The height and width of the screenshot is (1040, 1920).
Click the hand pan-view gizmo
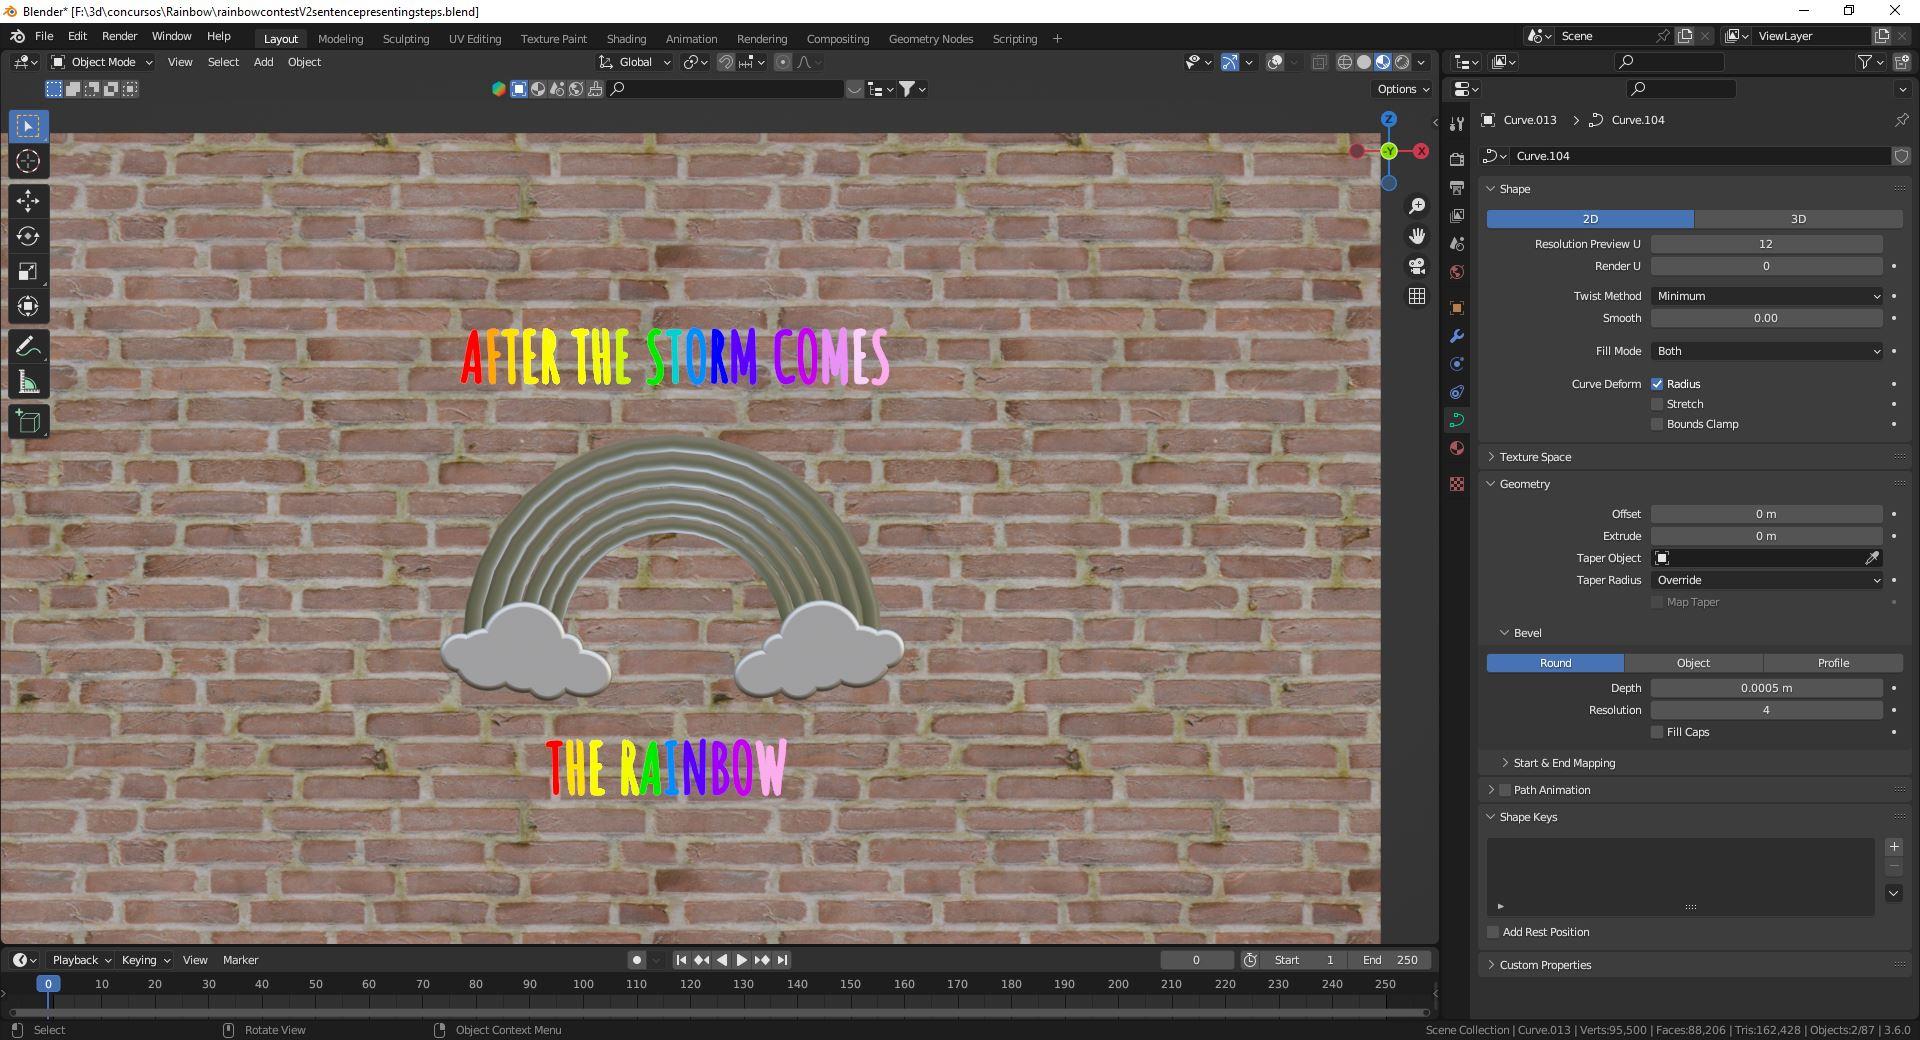click(x=1417, y=236)
